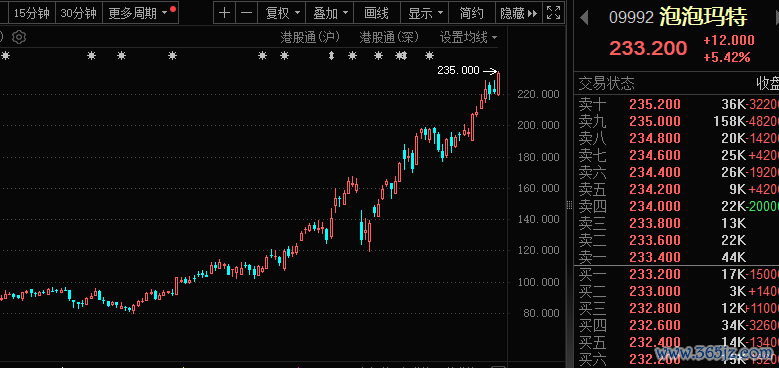Open chart settings gear icon
779x368 pixels.
pos(19,37)
